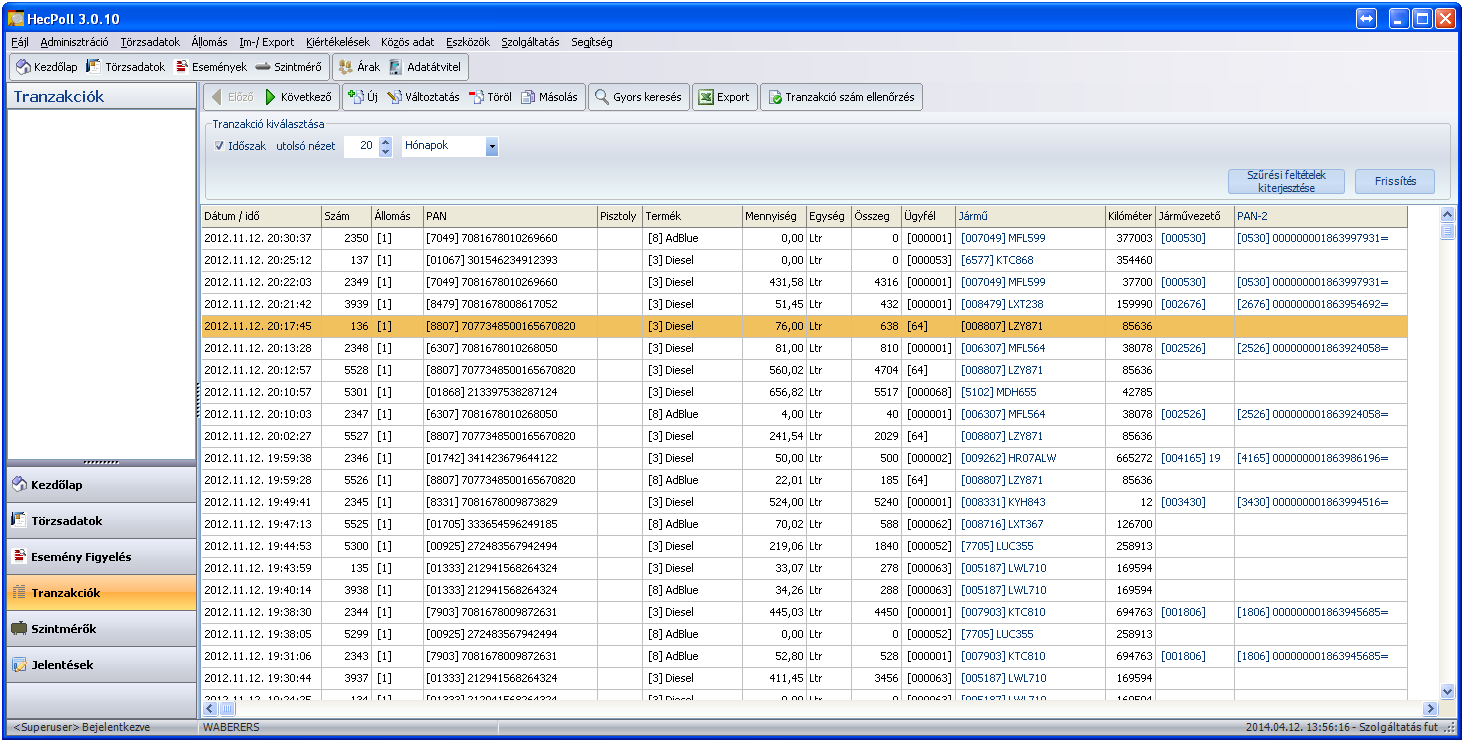1463x743 pixels.
Task: Open Adatátvitel from the top toolbar
Action: pyautogui.click(x=426, y=67)
